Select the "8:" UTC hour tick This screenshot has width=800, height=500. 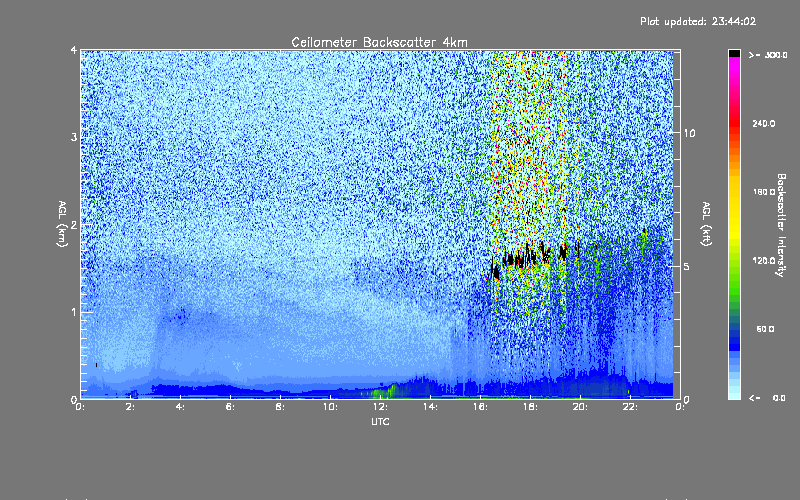point(281,407)
